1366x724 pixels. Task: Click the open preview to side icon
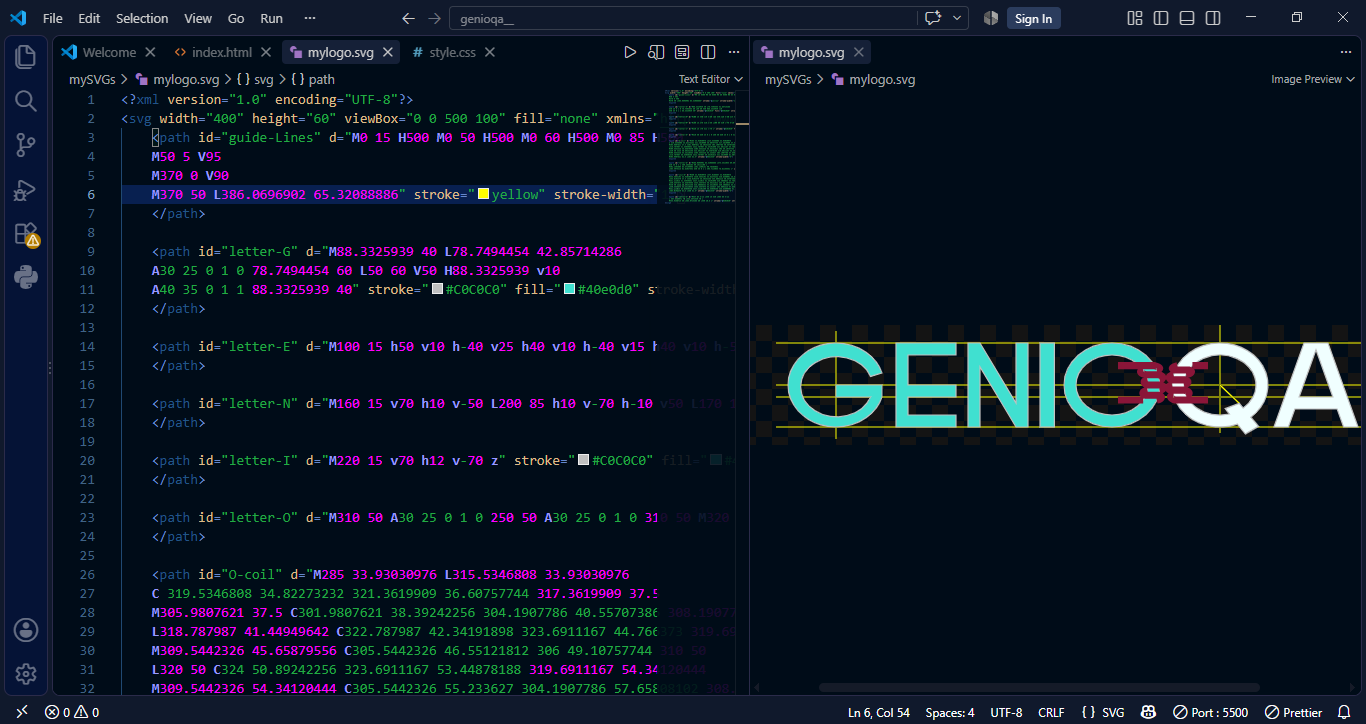pos(656,52)
